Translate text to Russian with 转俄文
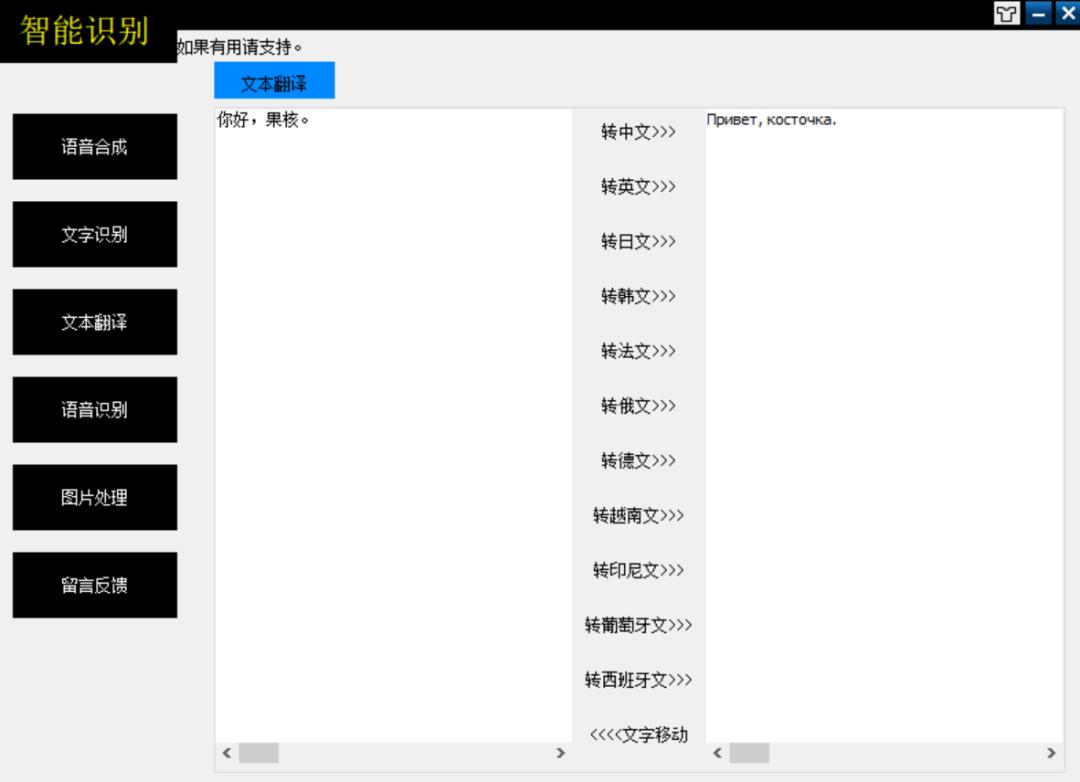 [x=637, y=406]
